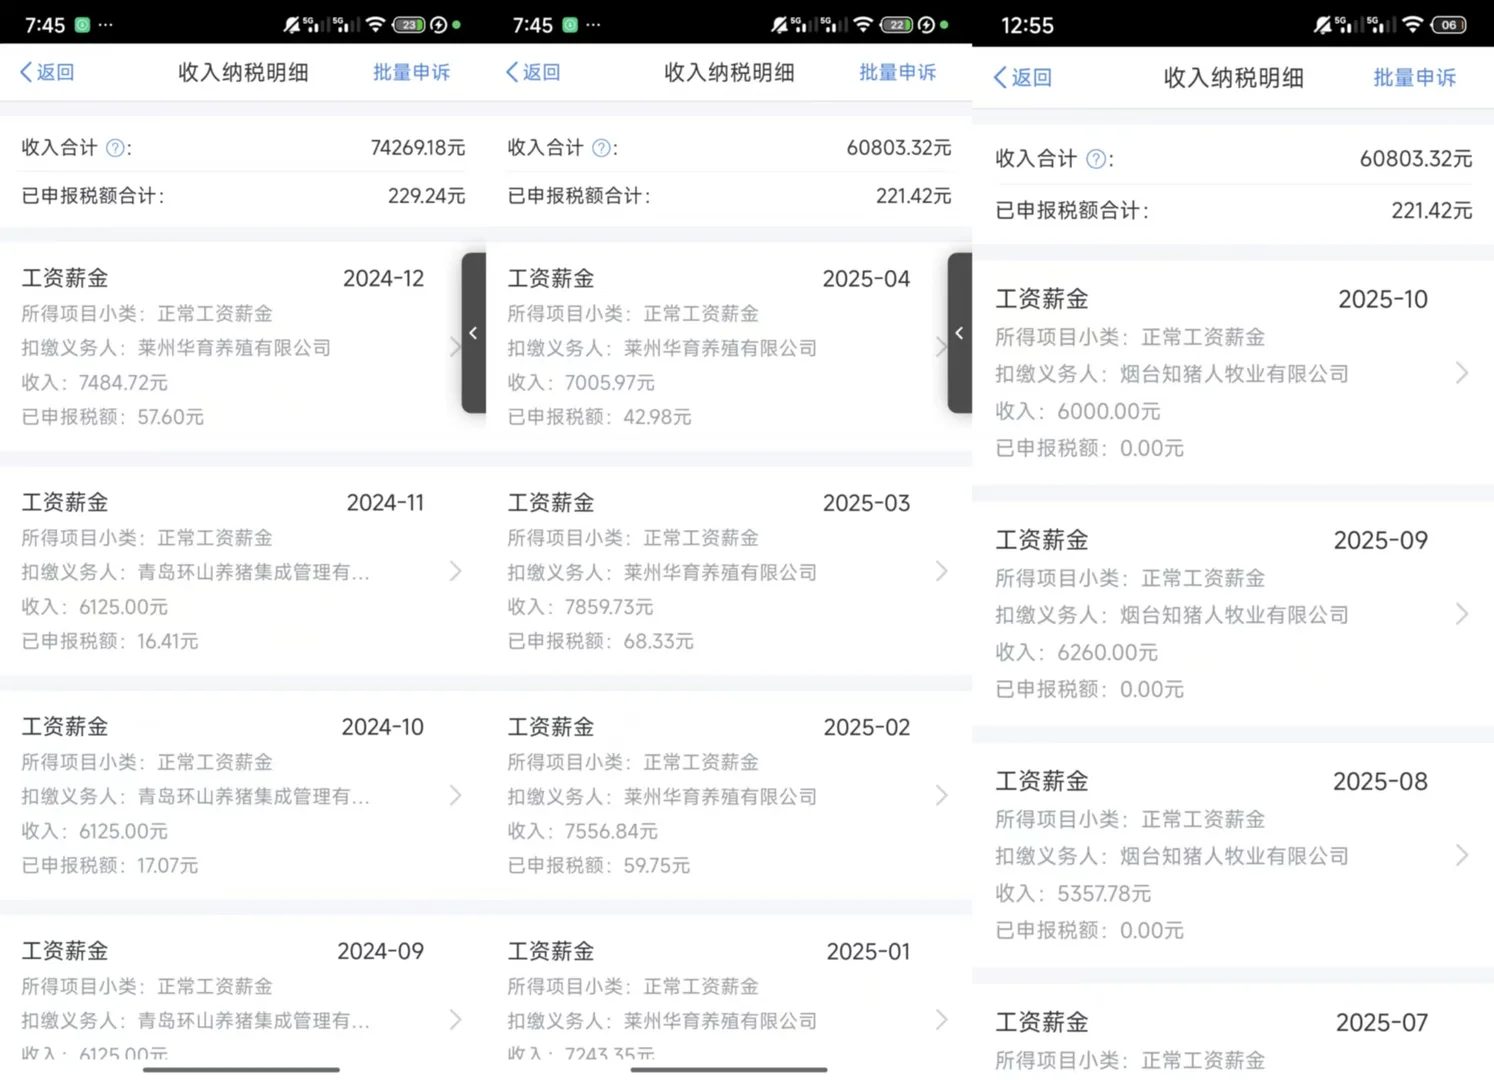Select 烟台知猪人牧业有限公司 in the 2025-09 record
The width and height of the screenshot is (1494, 1080).
click(x=1234, y=614)
